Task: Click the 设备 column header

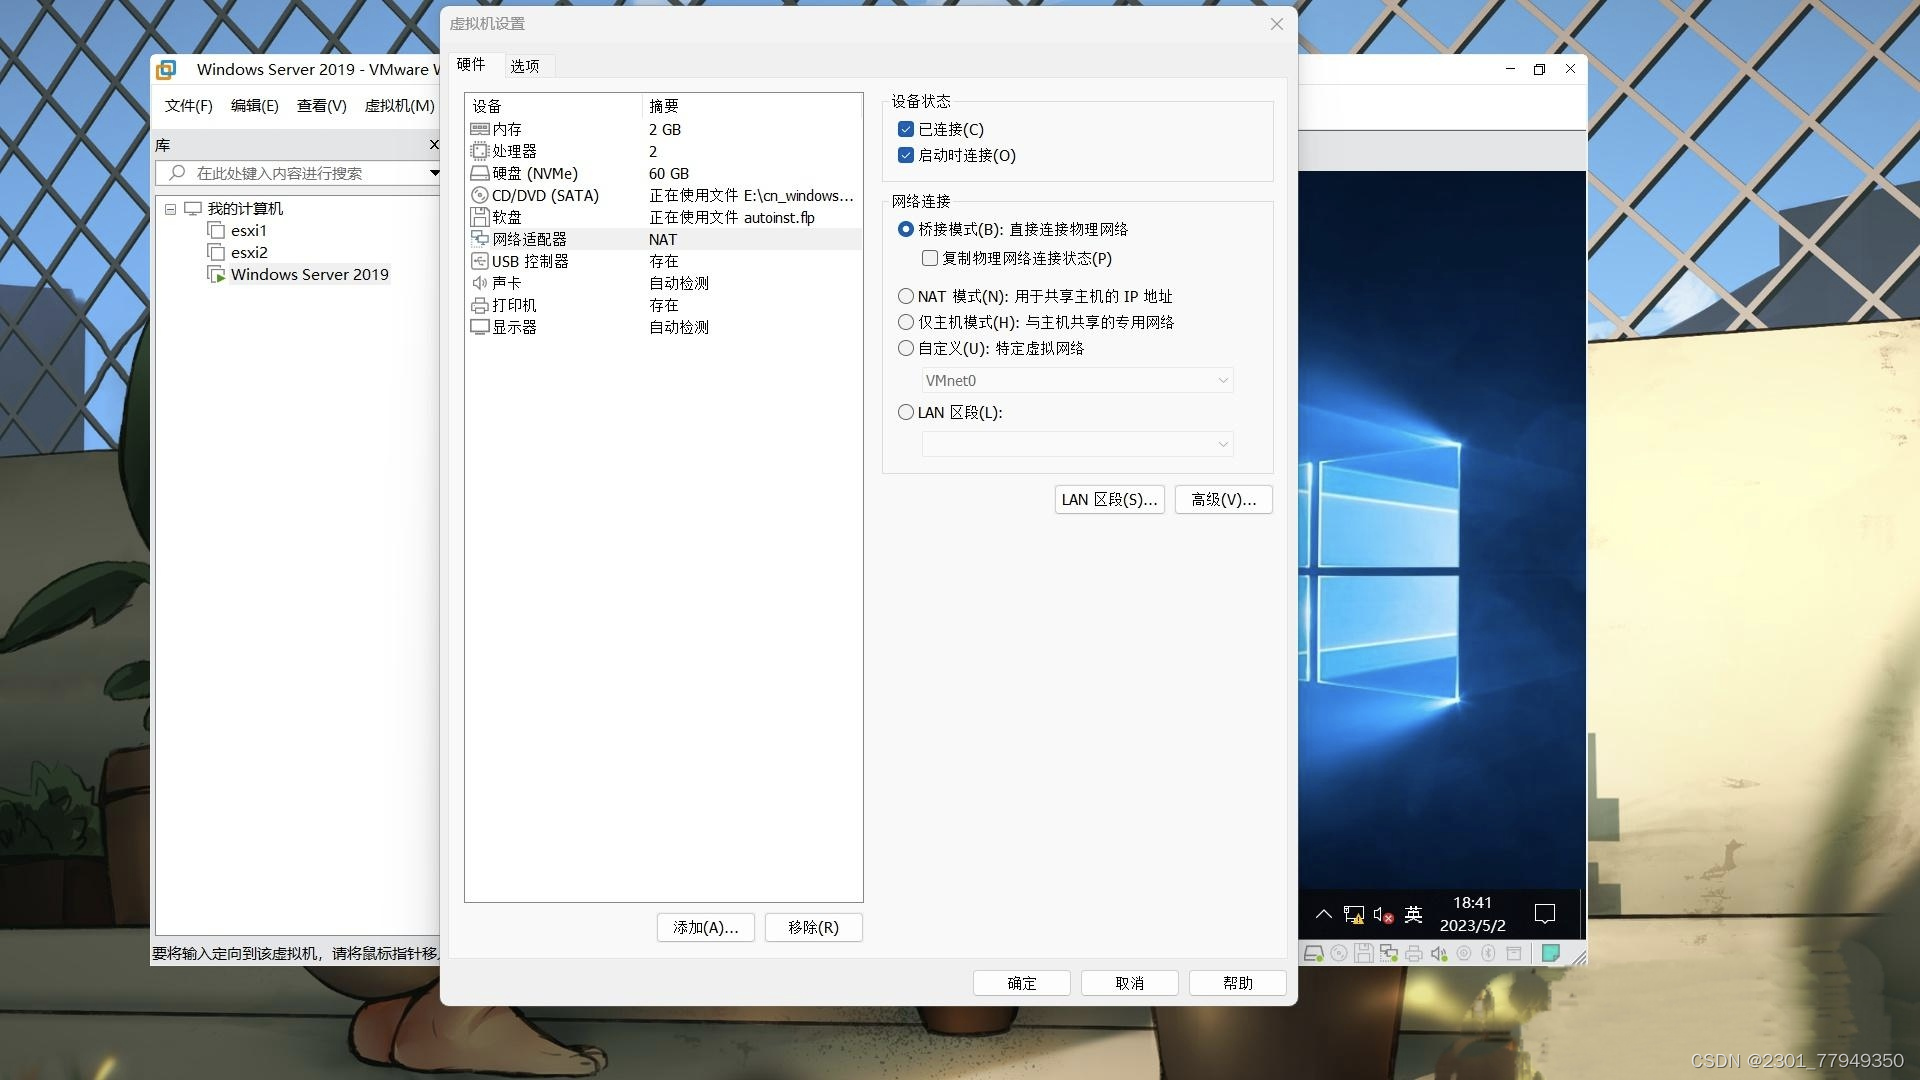Action: click(x=553, y=106)
